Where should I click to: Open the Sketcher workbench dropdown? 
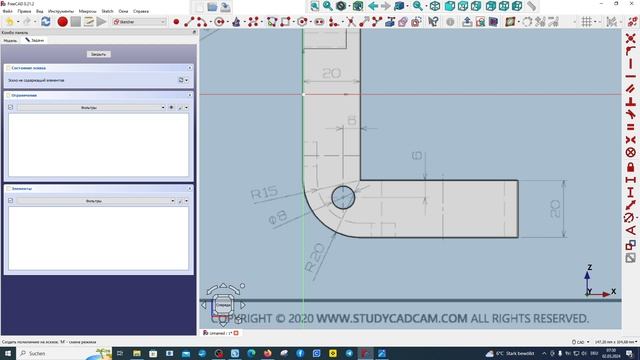(x=140, y=22)
